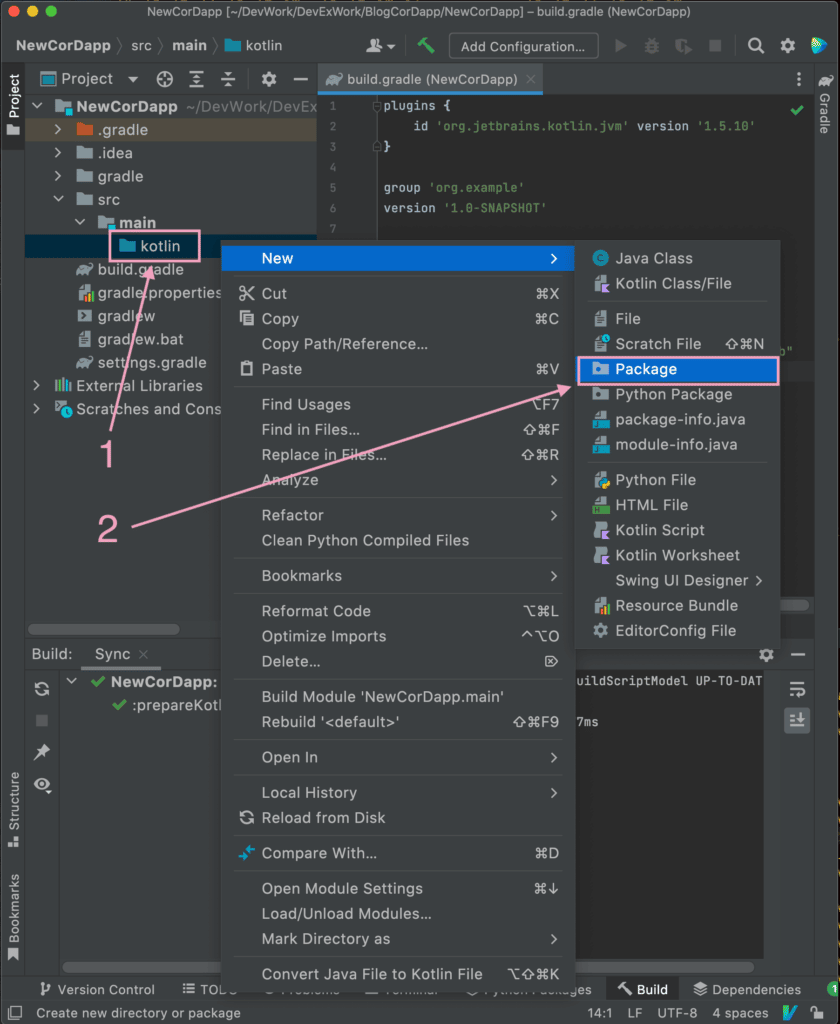
Task: Choose Reload from Disk
Action: (x=398, y=818)
